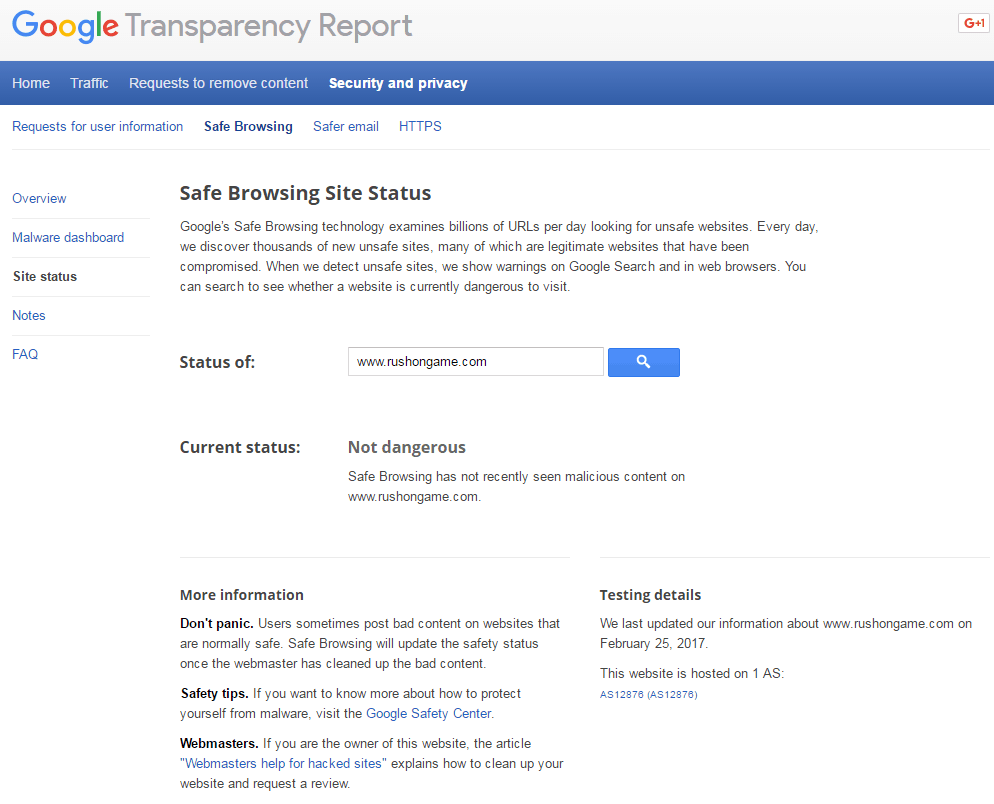Image resolution: width=994 pixels, height=804 pixels.
Task: Open Malware dashboard in the sidebar
Action: tap(68, 237)
